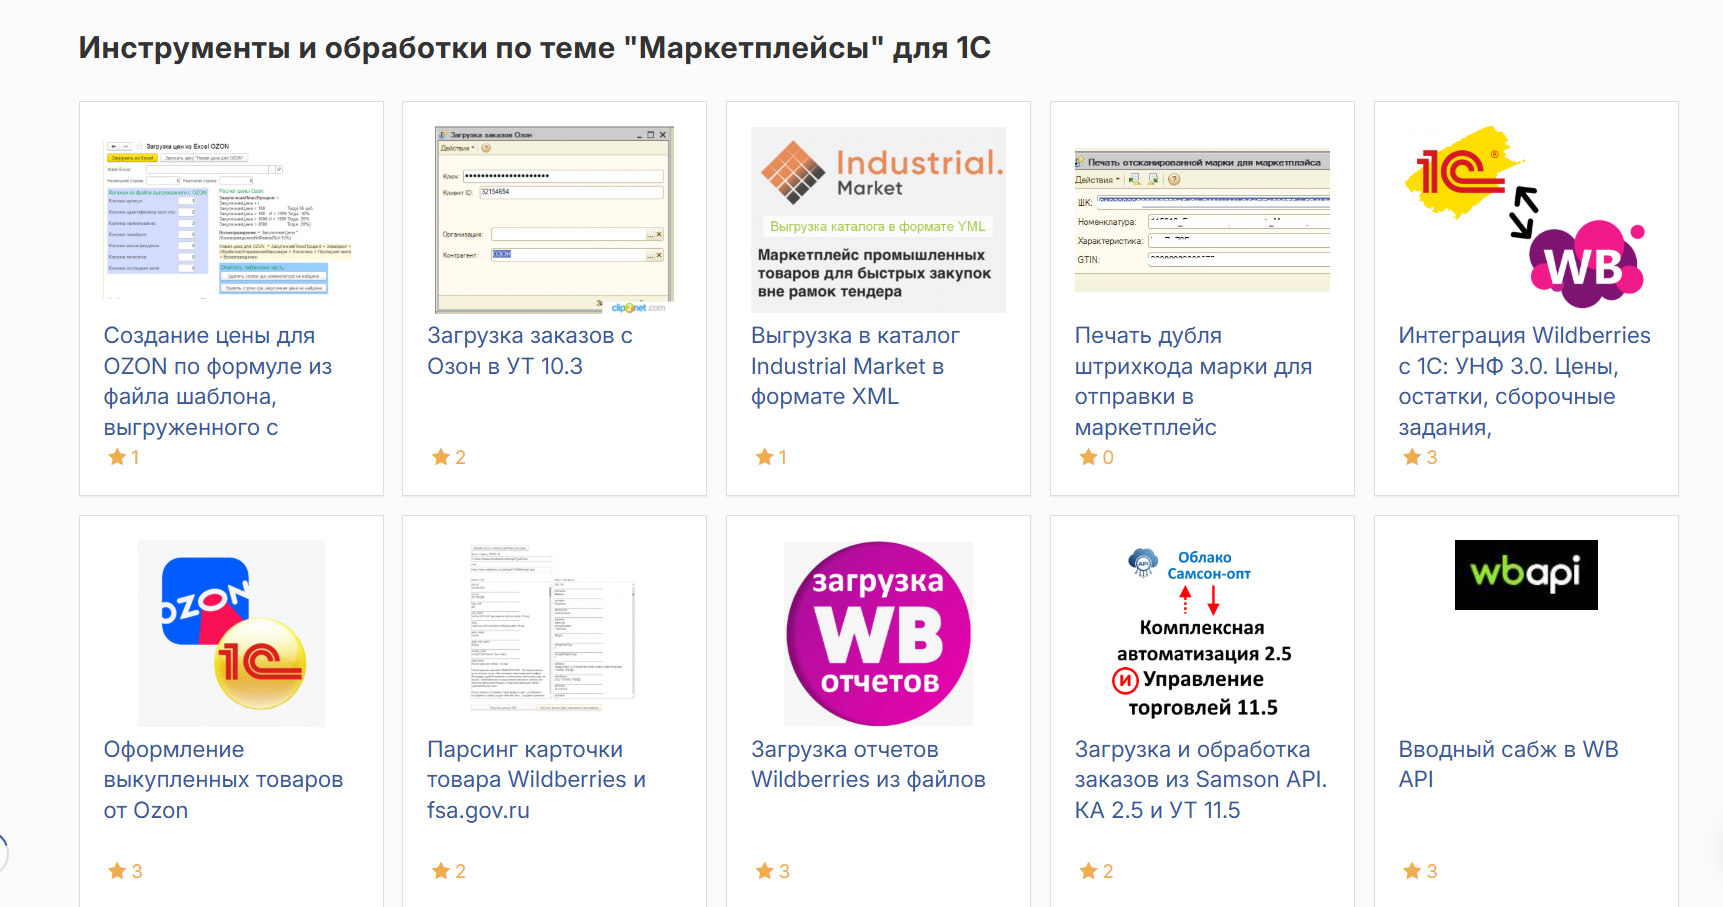1723x907 pixels.
Task: Click the Samson-opt cloud automation image
Action: pyautogui.click(x=1202, y=633)
